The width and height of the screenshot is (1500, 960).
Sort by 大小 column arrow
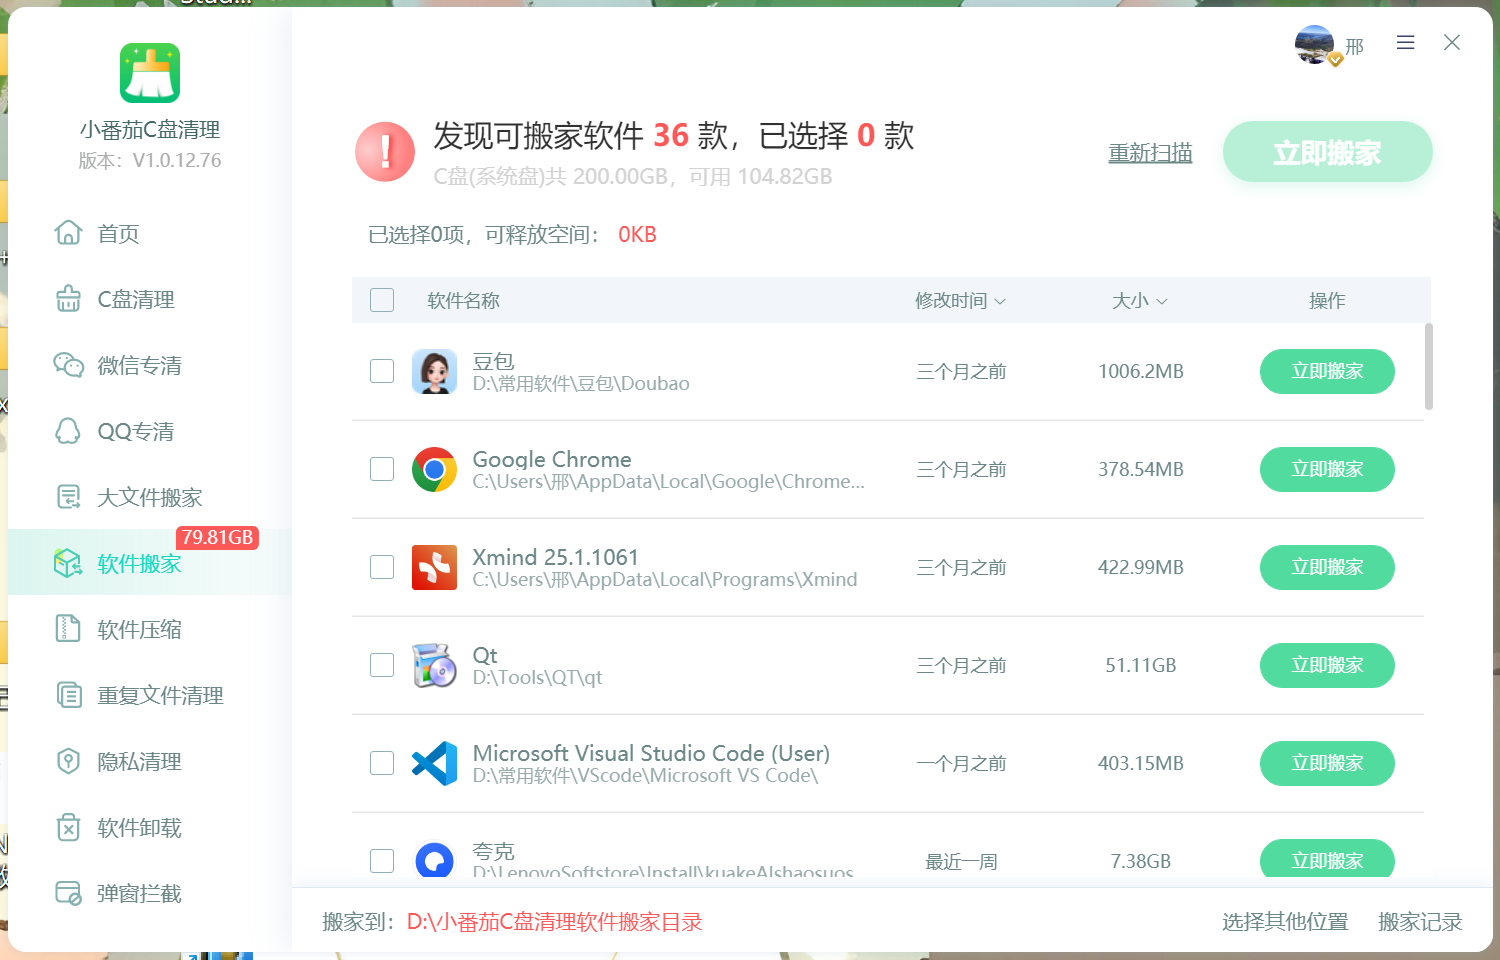1162,301
